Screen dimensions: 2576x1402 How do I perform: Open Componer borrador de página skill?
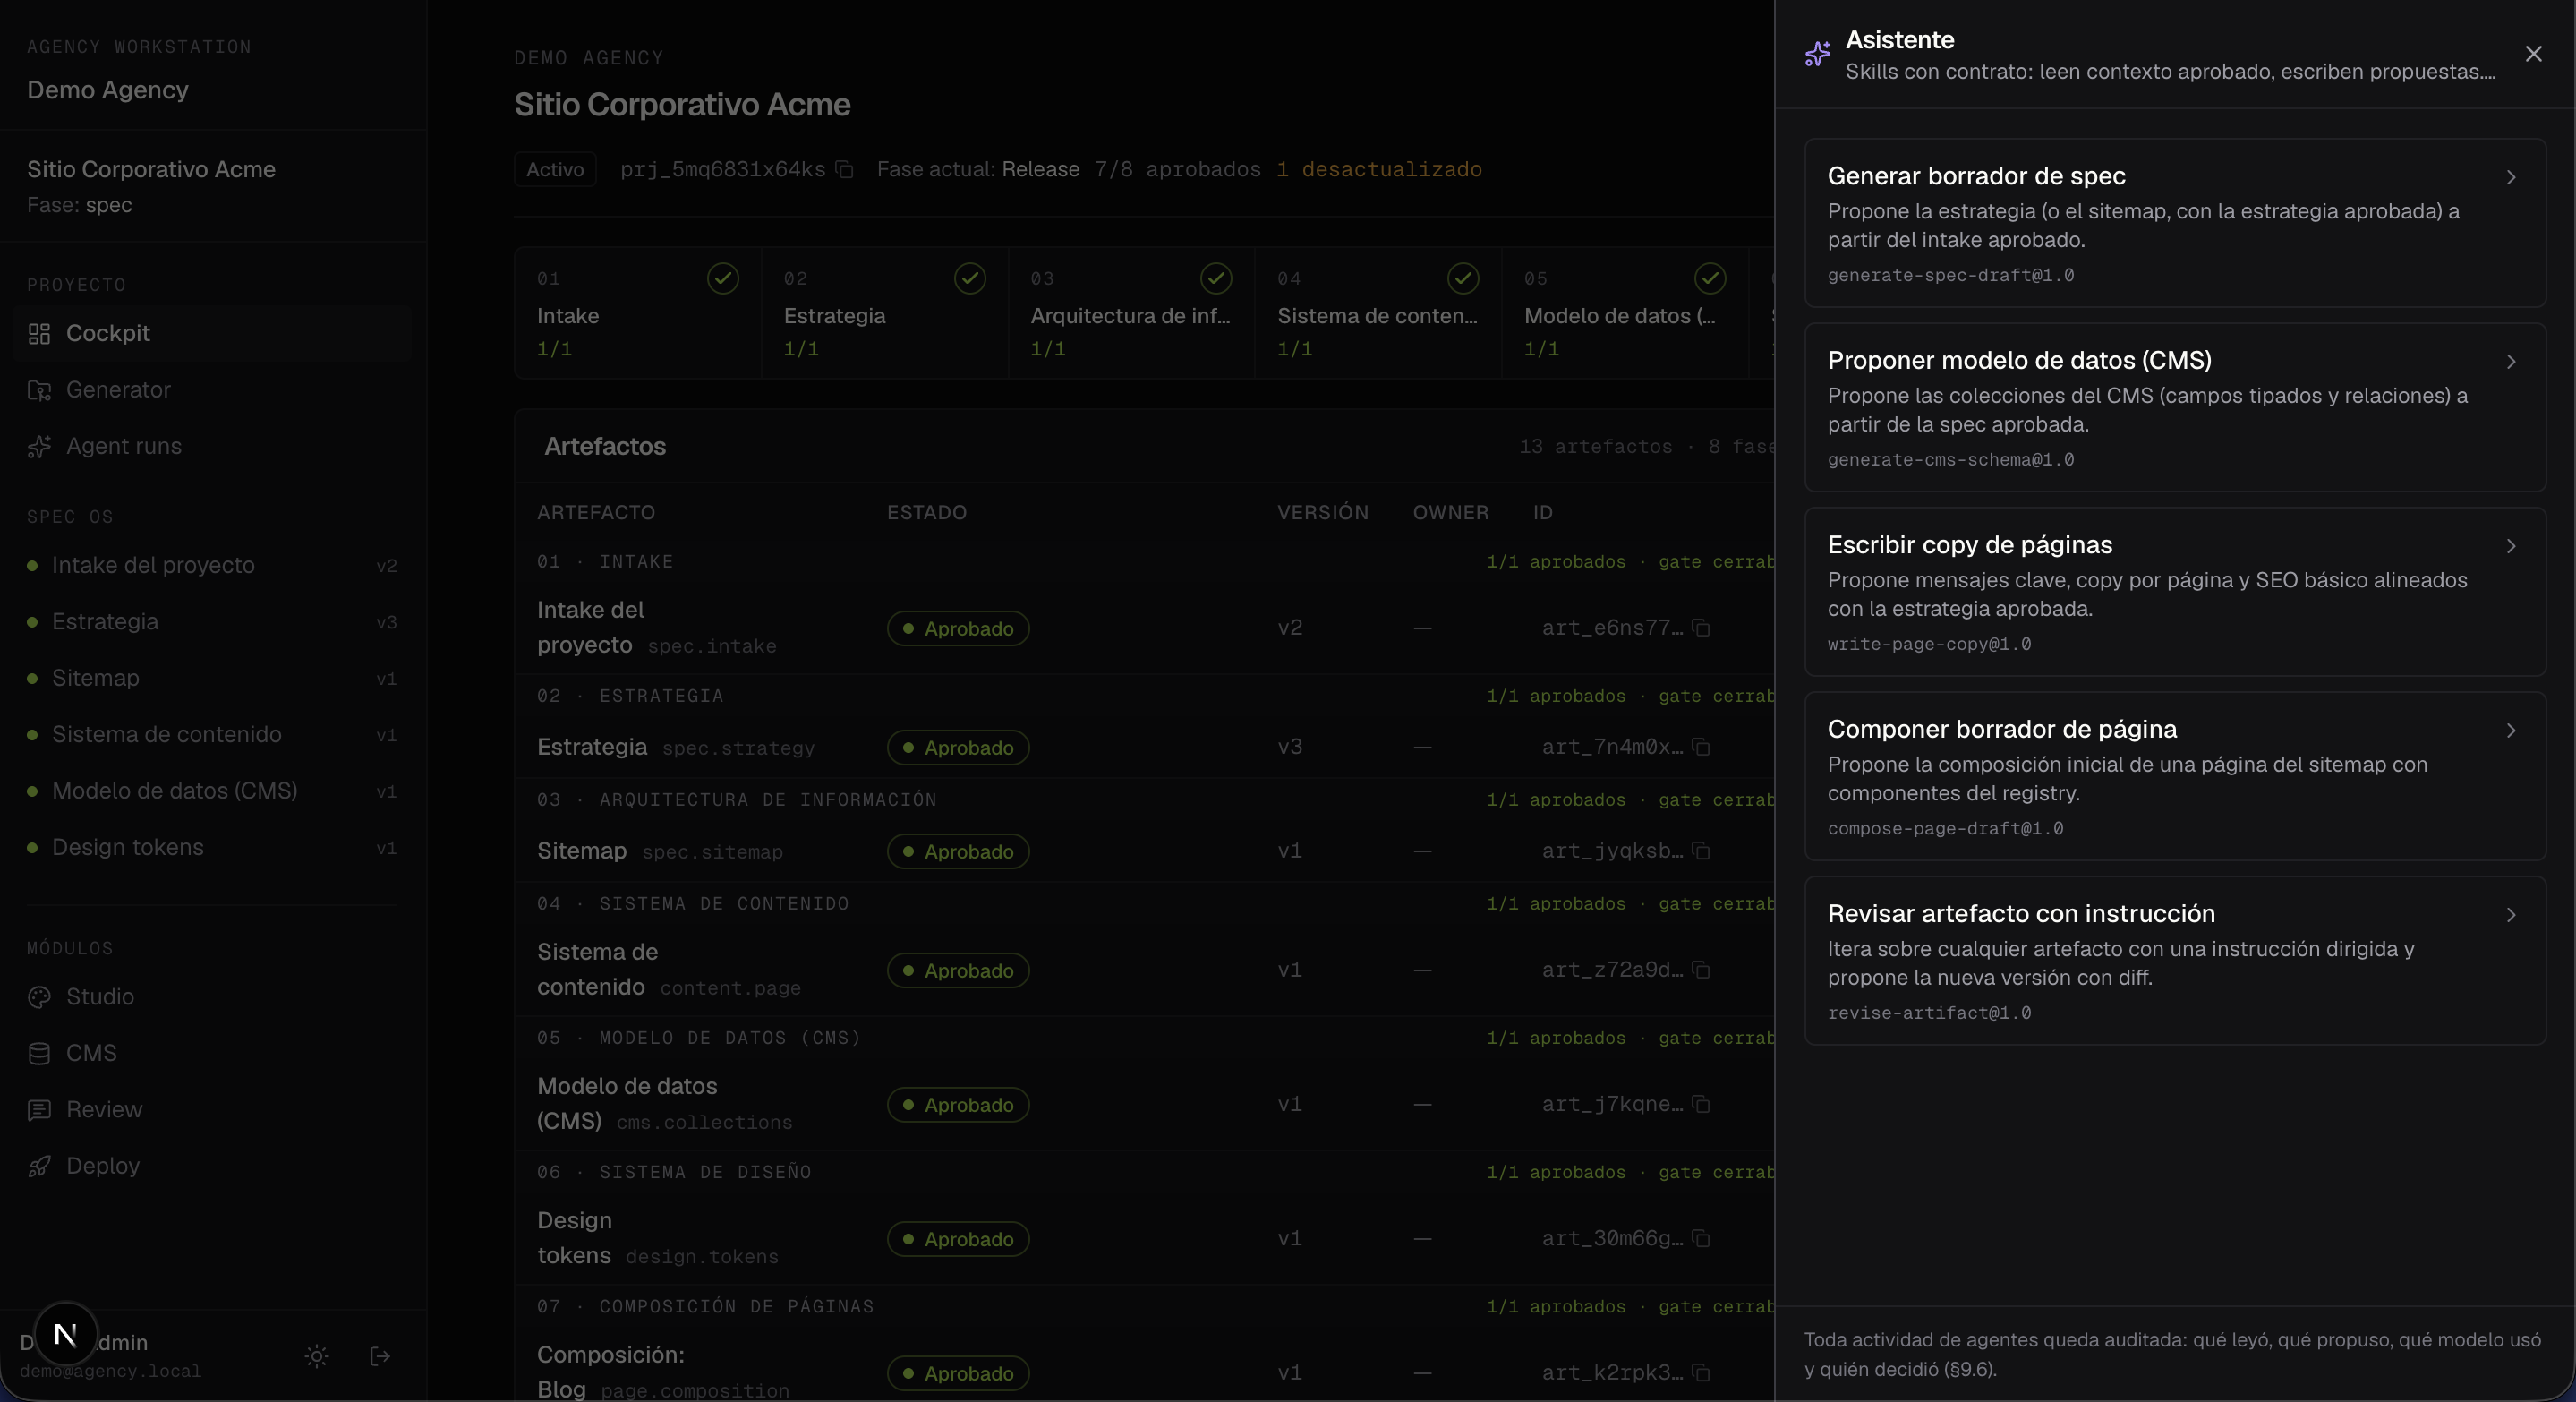[x=2175, y=776]
